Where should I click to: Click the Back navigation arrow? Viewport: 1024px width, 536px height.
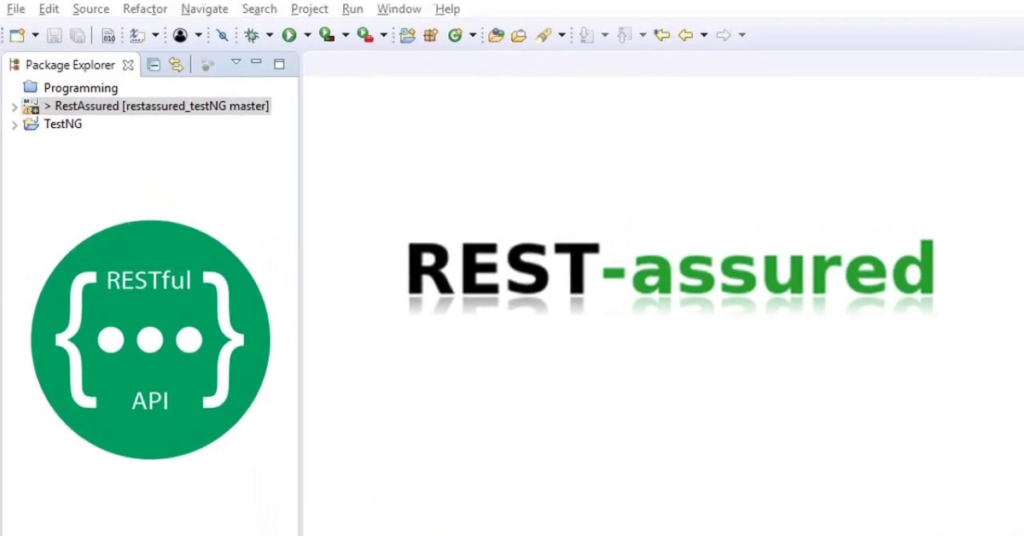[x=685, y=35]
